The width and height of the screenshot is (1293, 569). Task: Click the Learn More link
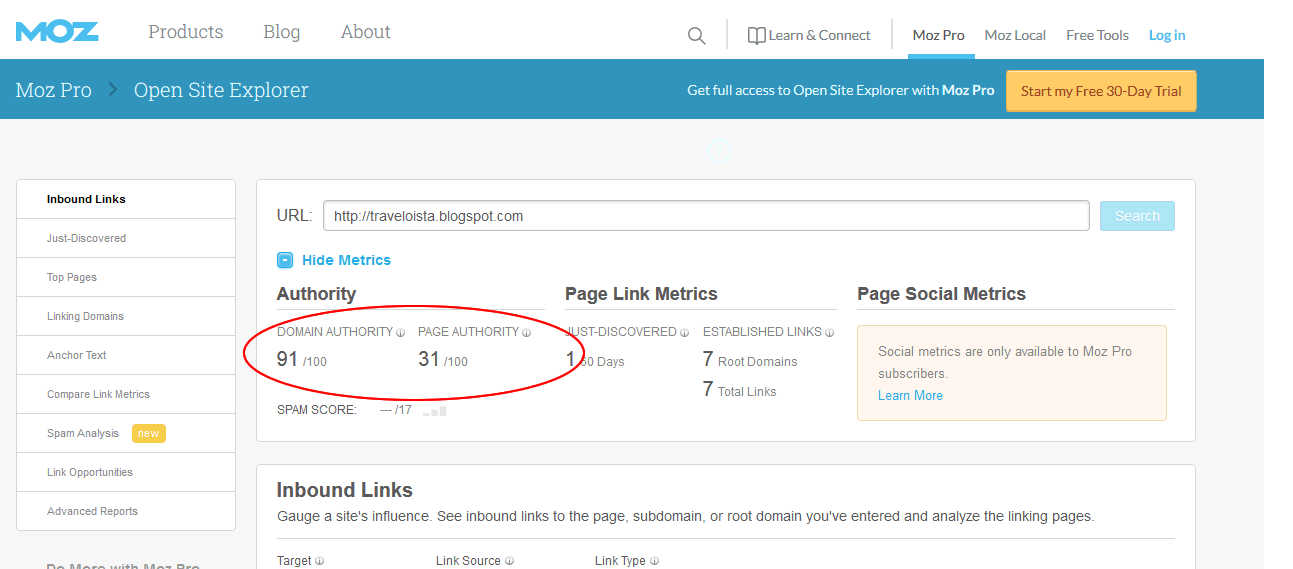pos(910,395)
